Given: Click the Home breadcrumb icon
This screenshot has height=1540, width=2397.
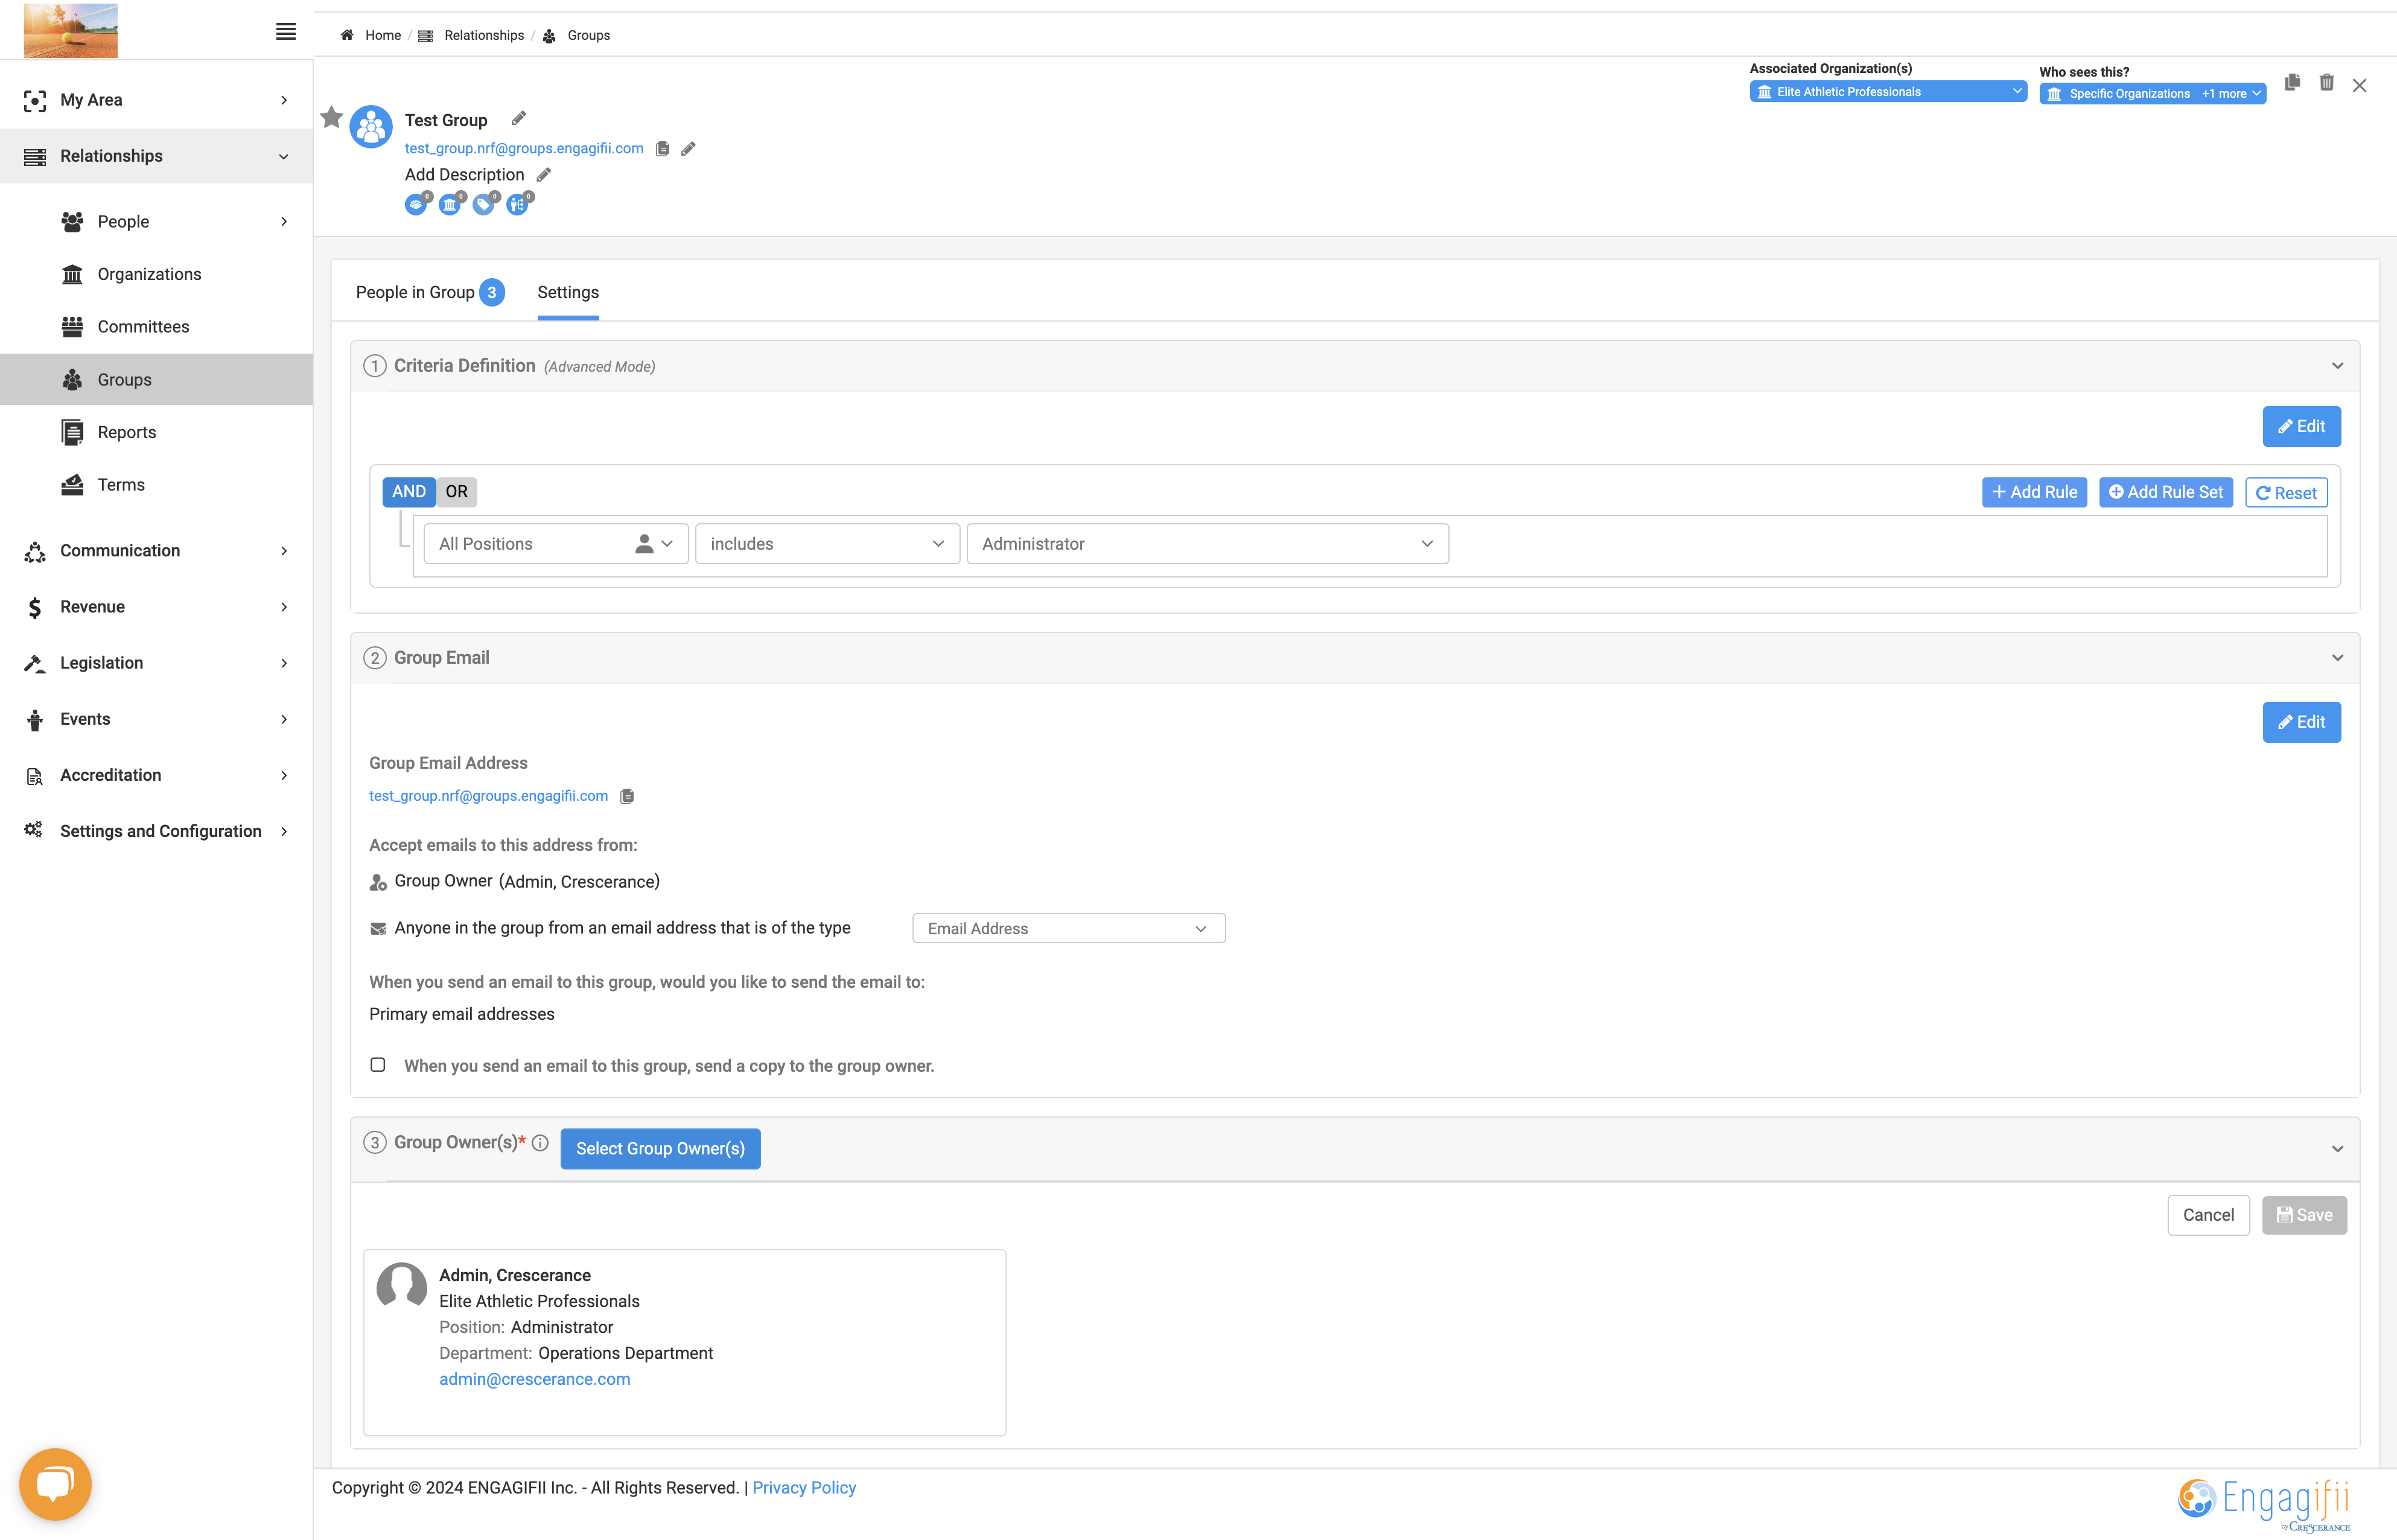Looking at the screenshot, I should pyautogui.click(x=347, y=35).
